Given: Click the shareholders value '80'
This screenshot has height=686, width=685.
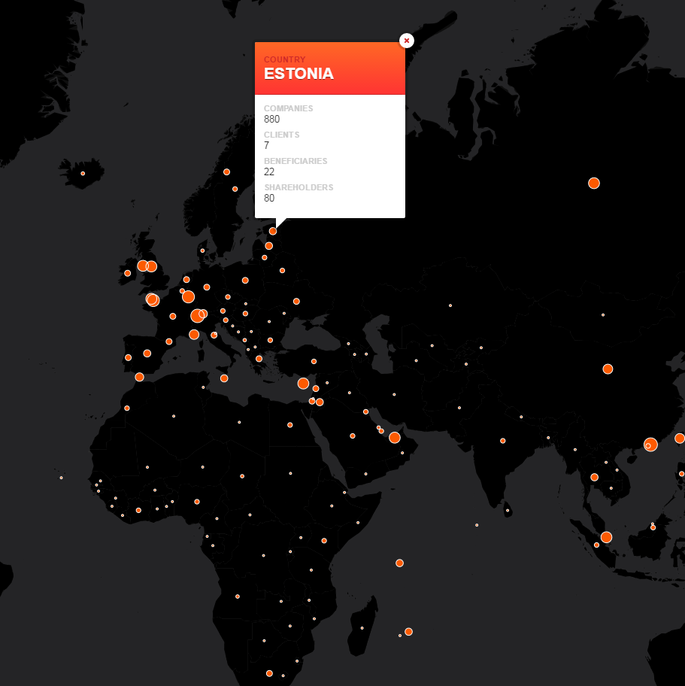Looking at the screenshot, I should 269,198.
